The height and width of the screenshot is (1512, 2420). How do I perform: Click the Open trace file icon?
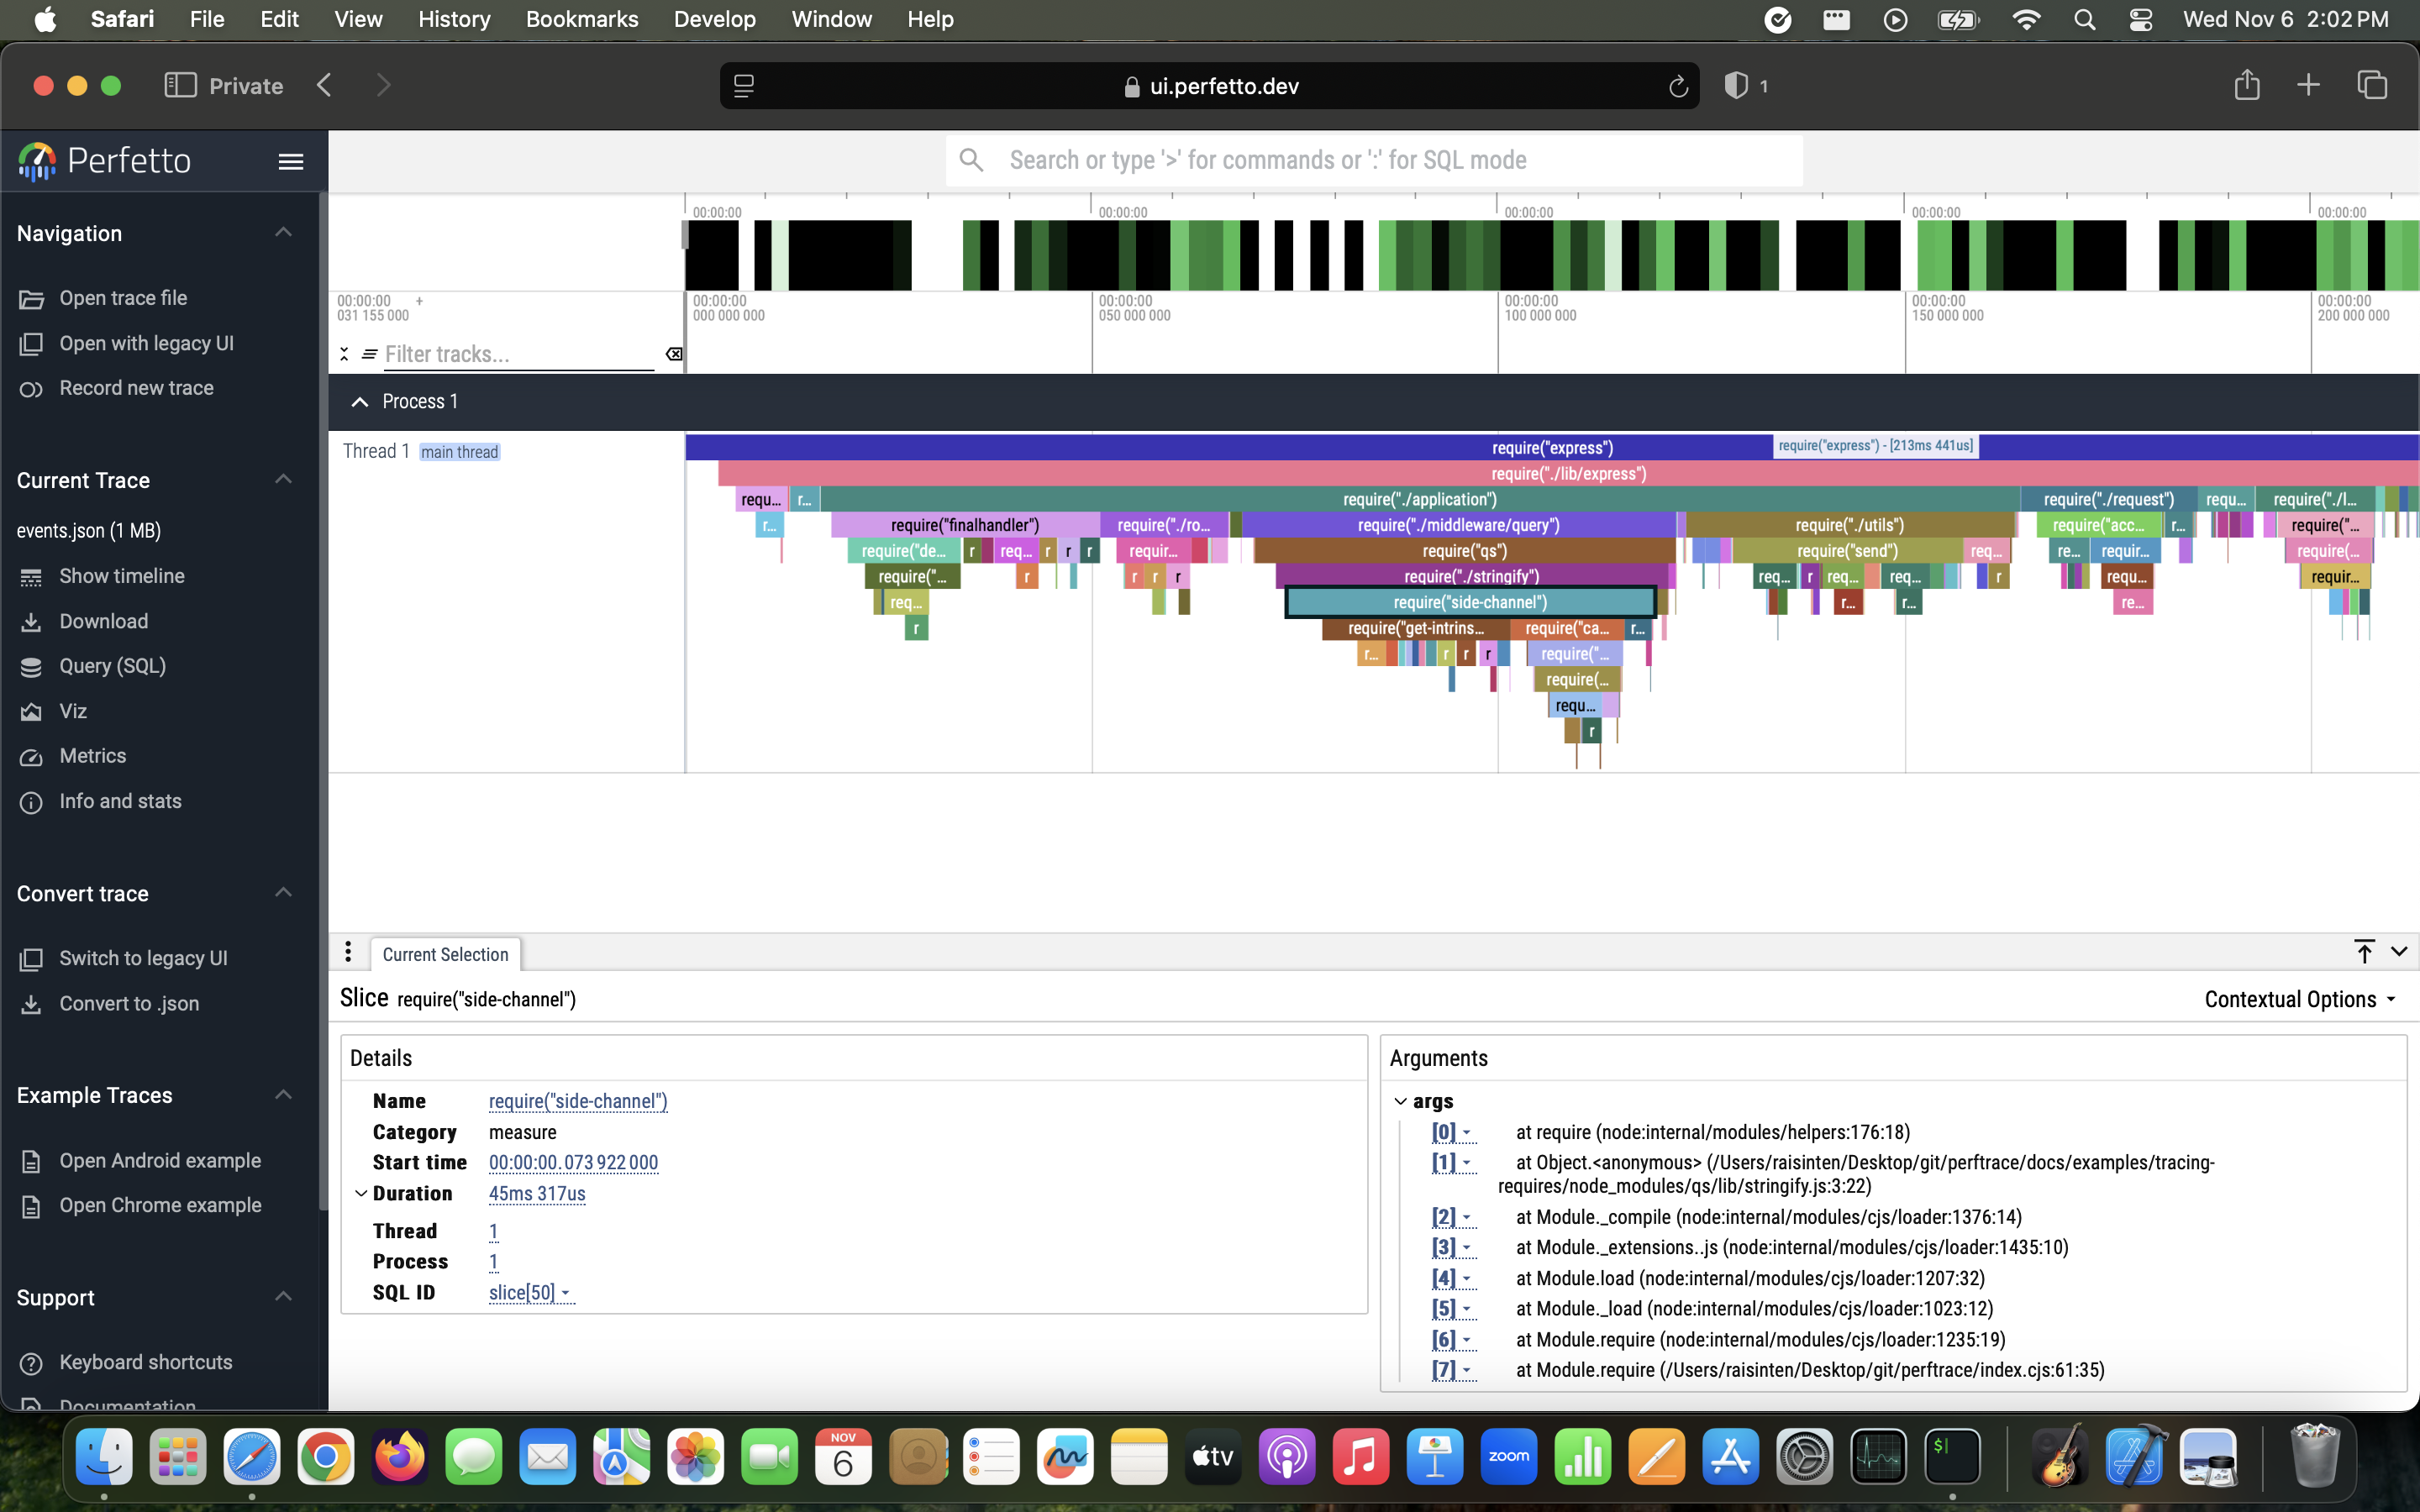31,299
